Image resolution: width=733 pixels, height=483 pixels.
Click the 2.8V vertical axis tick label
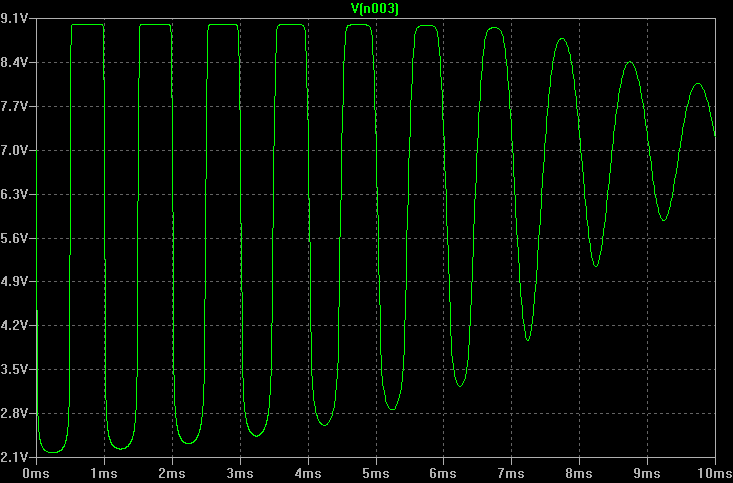click(17, 413)
